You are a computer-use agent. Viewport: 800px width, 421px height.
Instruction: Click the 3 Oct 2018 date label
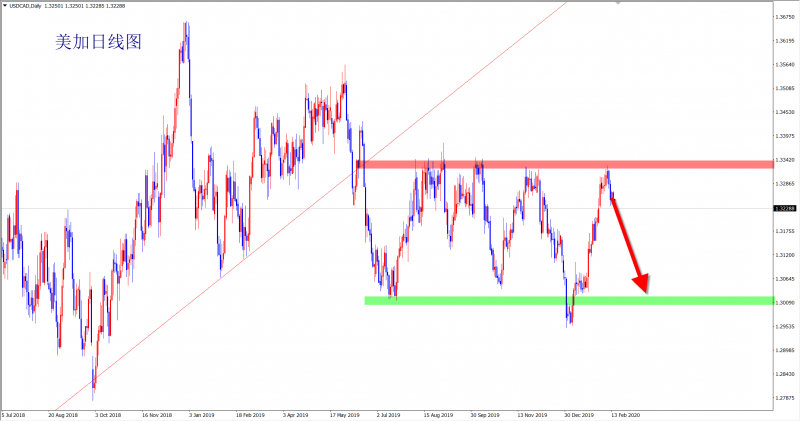point(106,413)
